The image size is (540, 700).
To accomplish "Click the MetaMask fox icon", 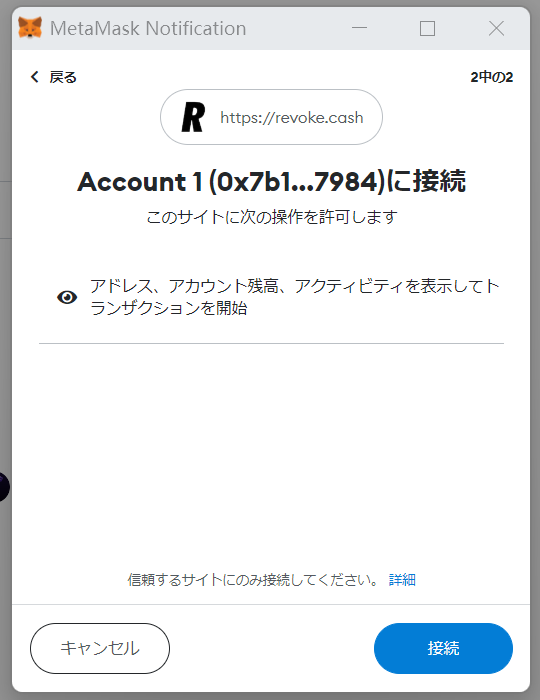I will (x=30, y=28).
